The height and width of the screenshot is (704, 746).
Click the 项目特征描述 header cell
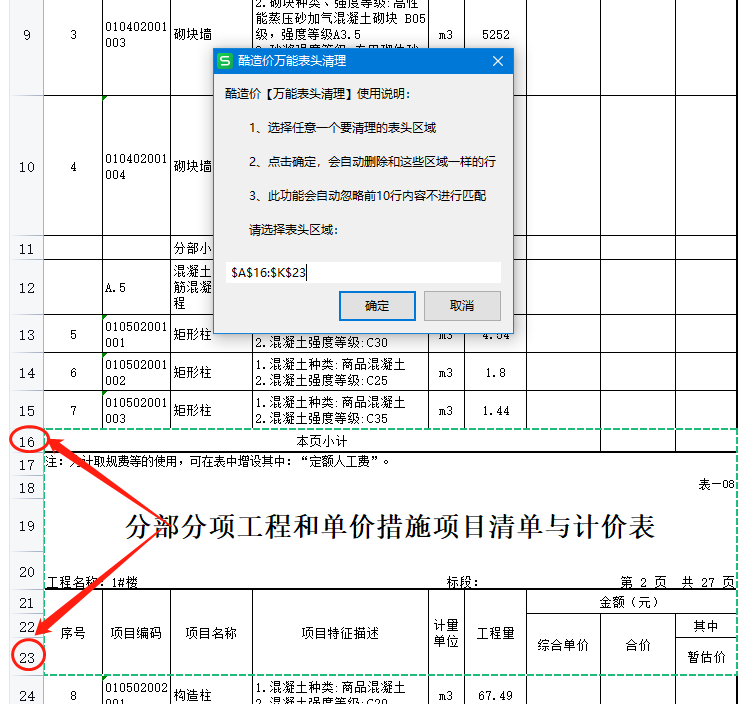coord(340,633)
